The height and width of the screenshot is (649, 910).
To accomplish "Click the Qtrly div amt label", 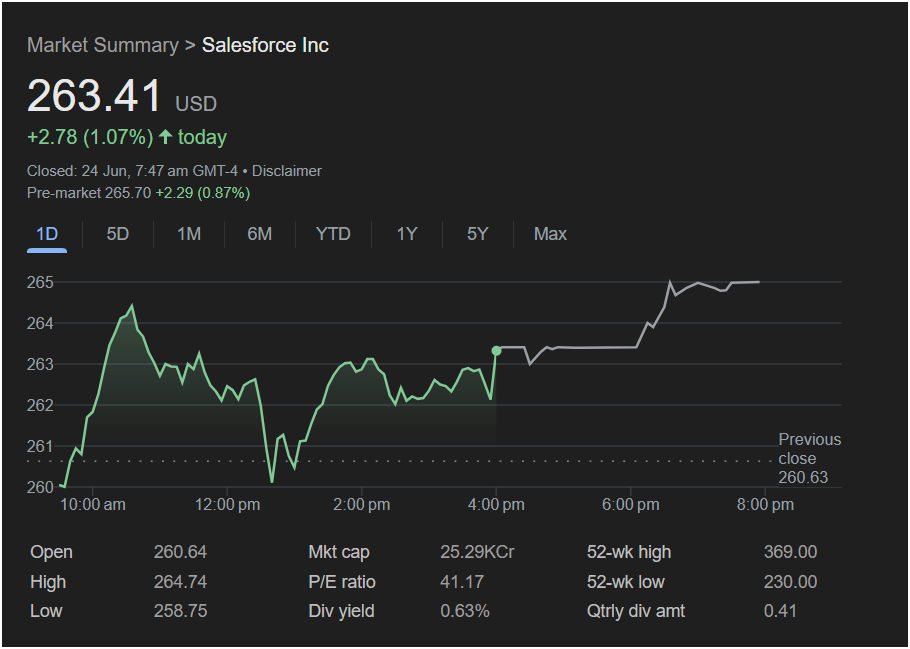I will 636,611.
